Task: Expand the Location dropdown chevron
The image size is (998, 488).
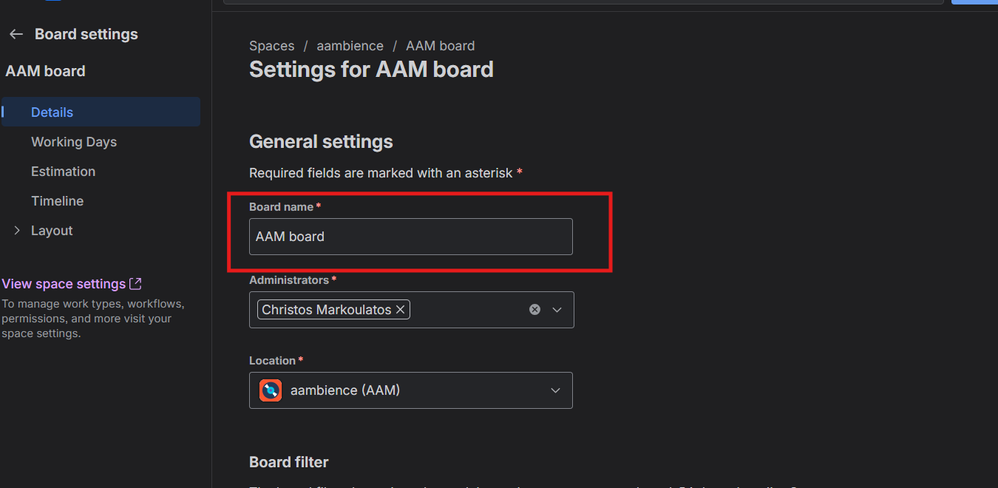Action: [555, 390]
